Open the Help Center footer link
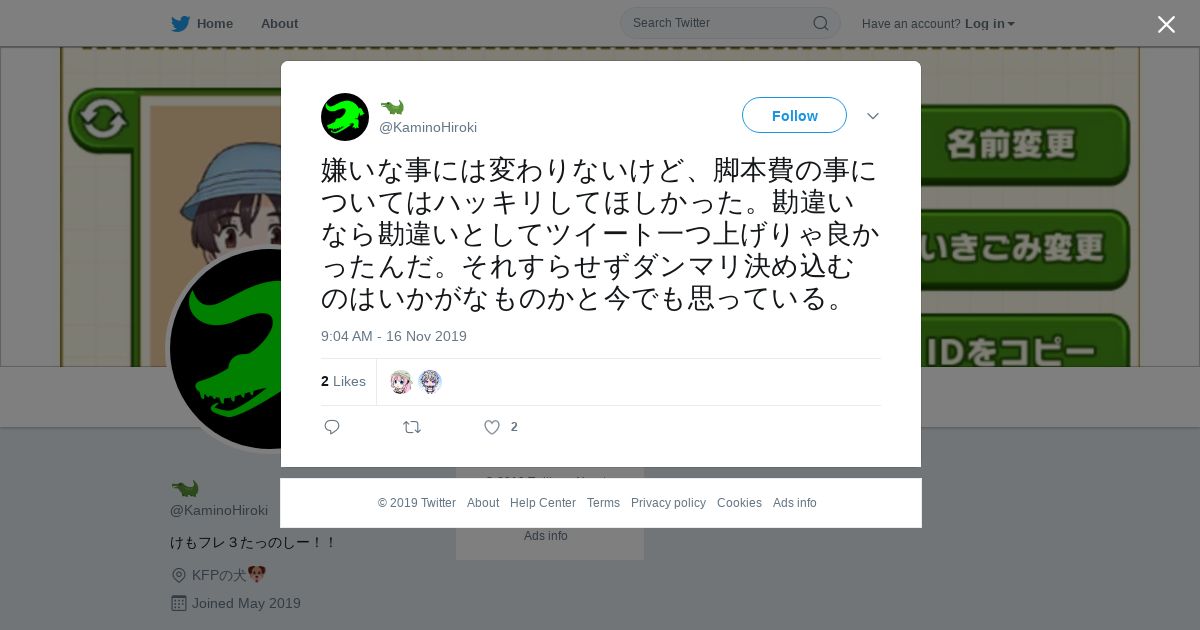Screen dimensions: 1200x630 pyautogui.click(x=543, y=503)
